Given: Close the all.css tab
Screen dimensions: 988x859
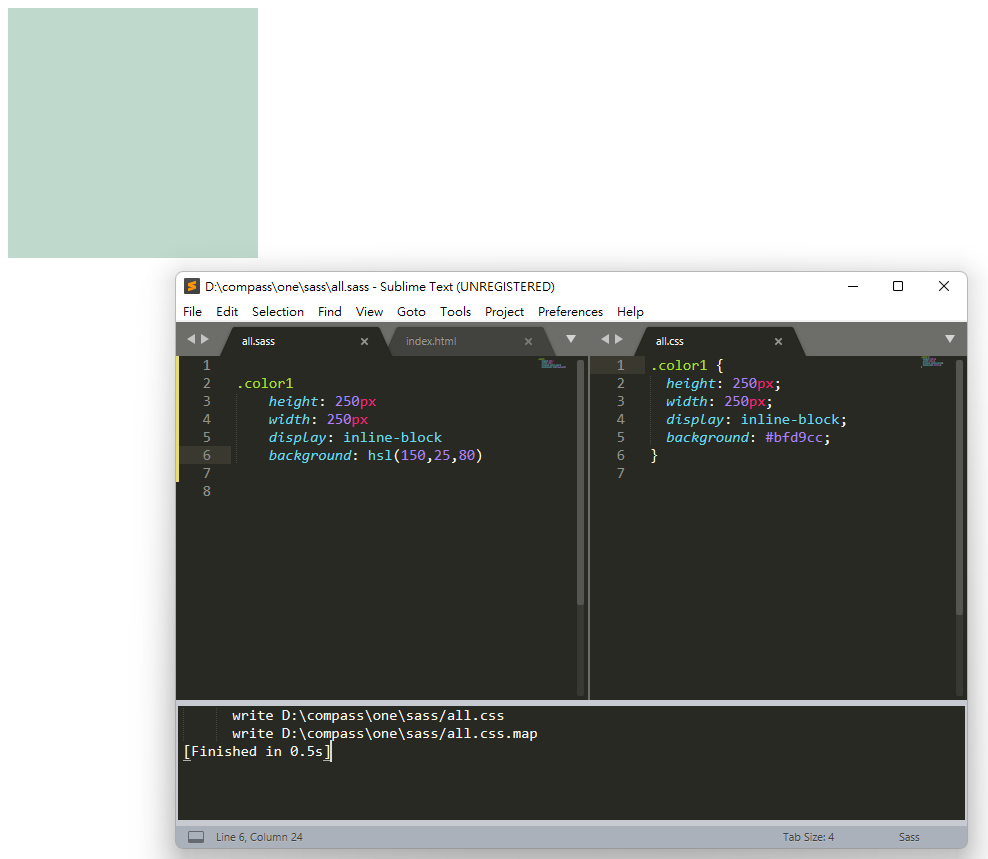Looking at the screenshot, I should [x=778, y=342].
